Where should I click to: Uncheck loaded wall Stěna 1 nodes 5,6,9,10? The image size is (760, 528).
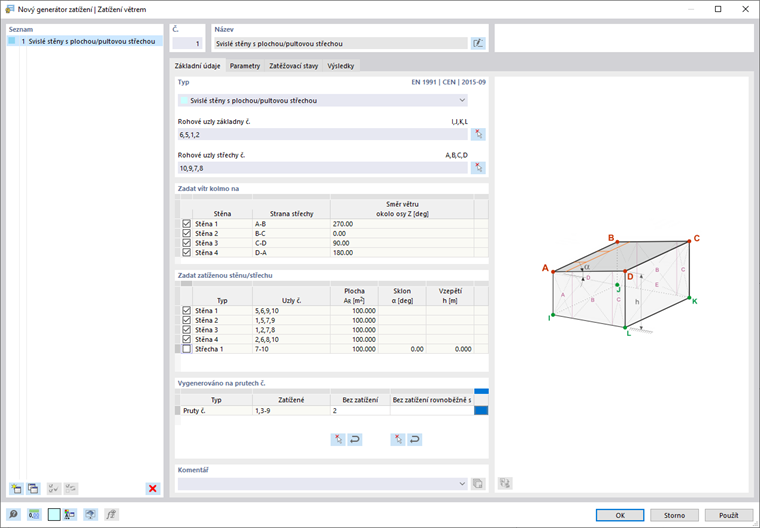[x=187, y=310]
